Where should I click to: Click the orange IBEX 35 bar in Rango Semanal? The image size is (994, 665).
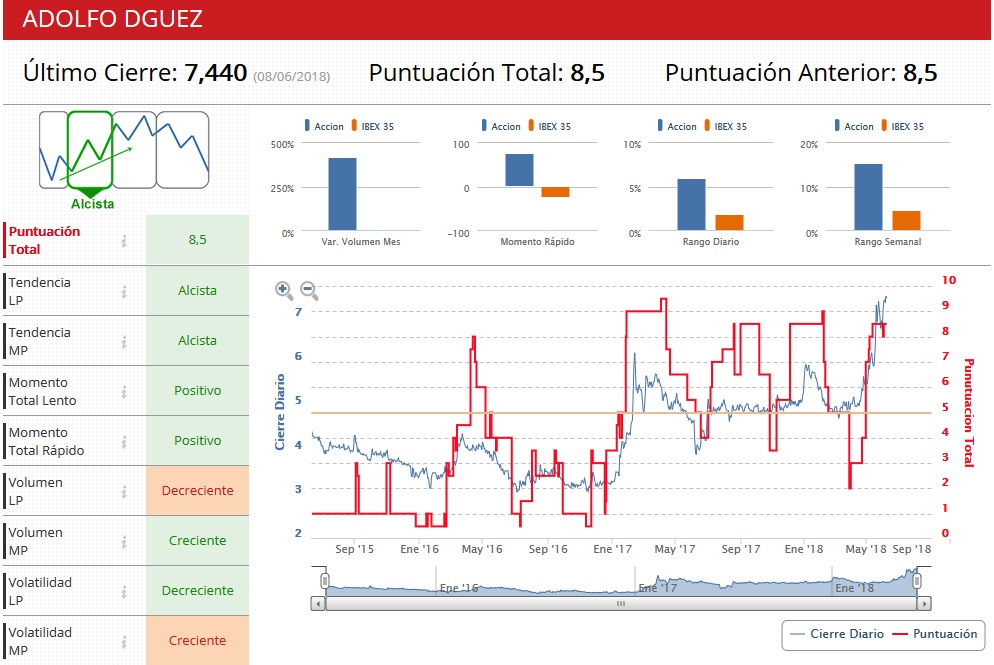coord(907,221)
